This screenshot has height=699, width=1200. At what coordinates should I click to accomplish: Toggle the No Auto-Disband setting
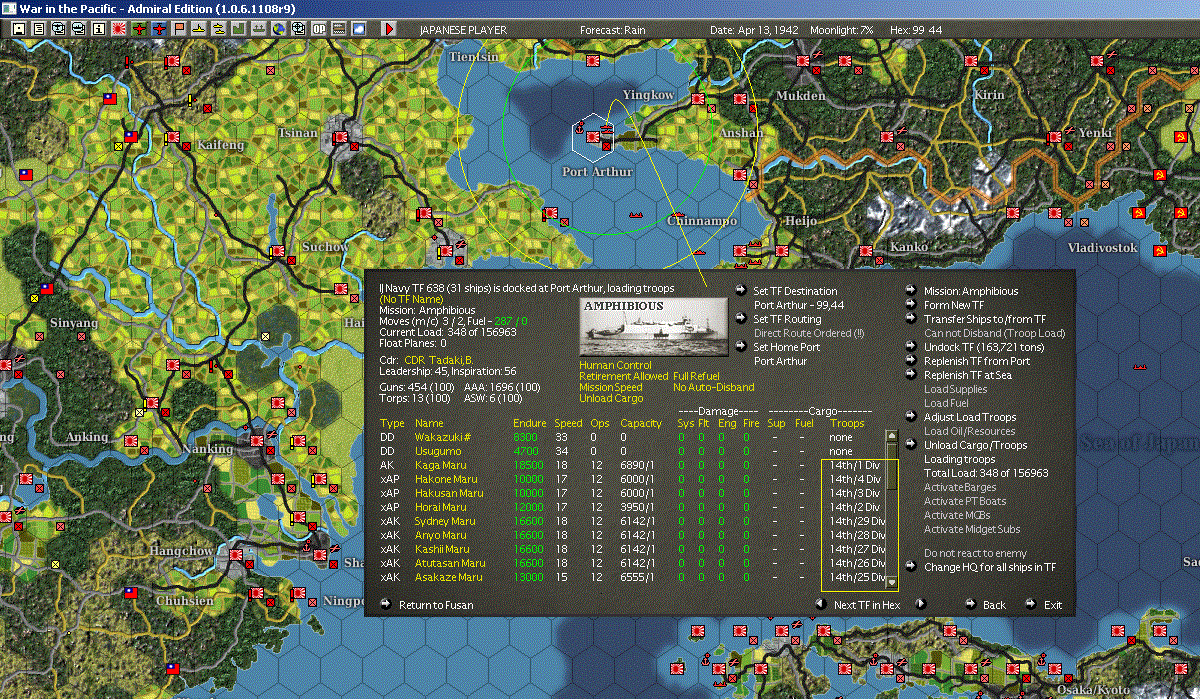coord(714,387)
